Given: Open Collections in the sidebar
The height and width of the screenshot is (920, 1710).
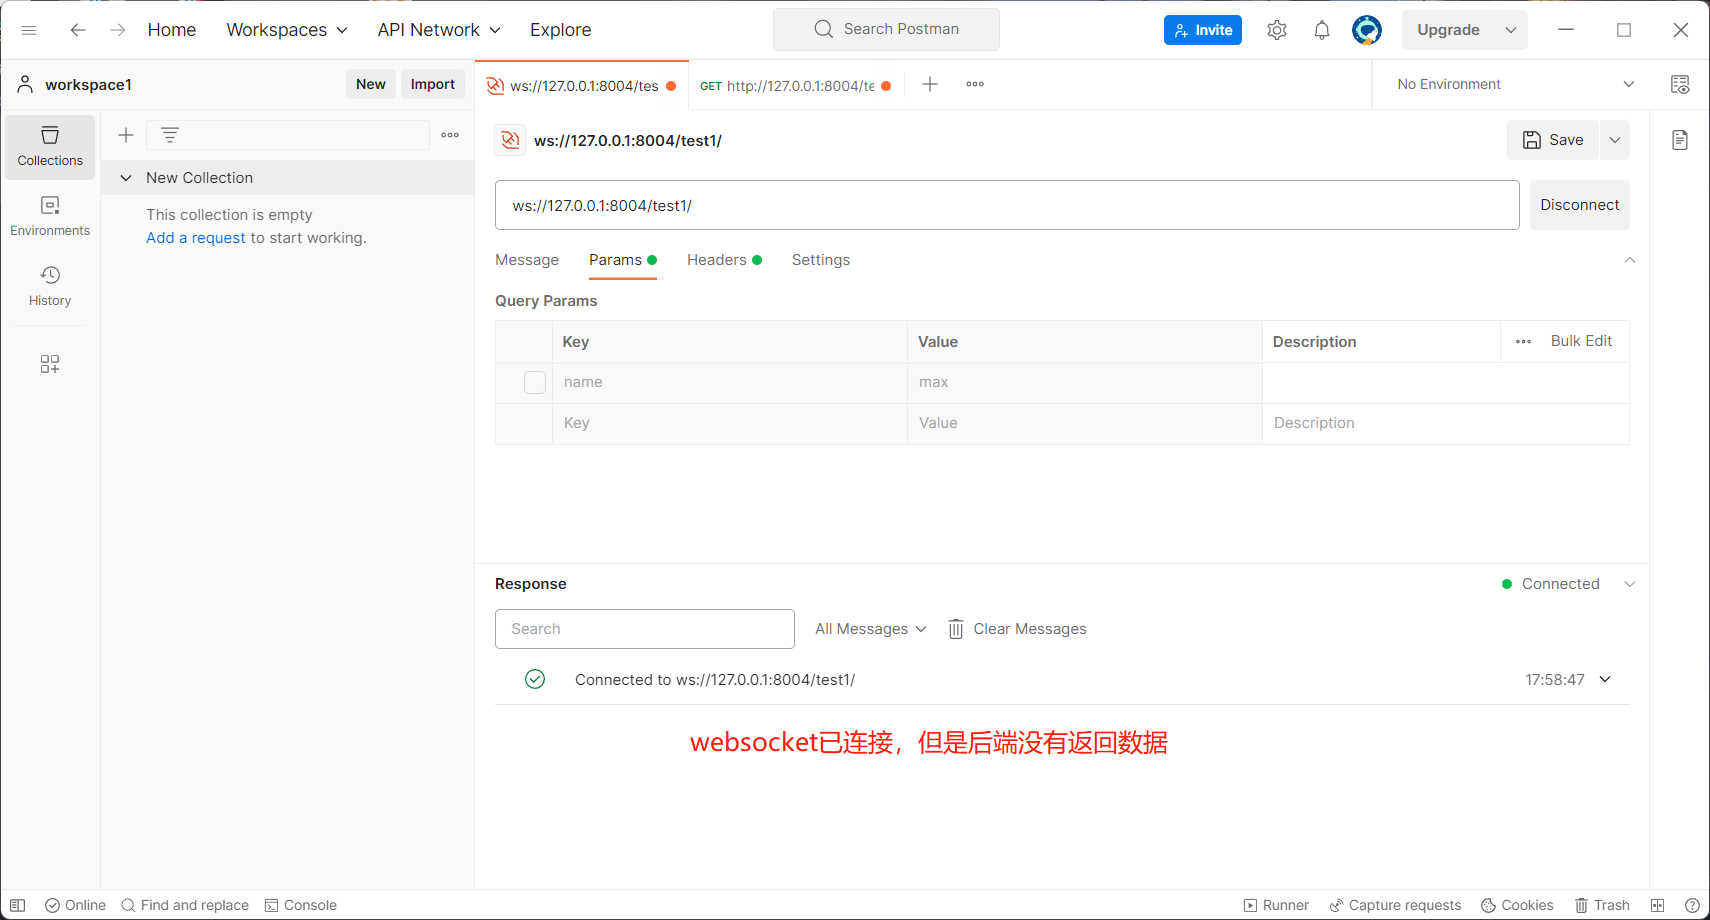Looking at the screenshot, I should tap(50, 147).
